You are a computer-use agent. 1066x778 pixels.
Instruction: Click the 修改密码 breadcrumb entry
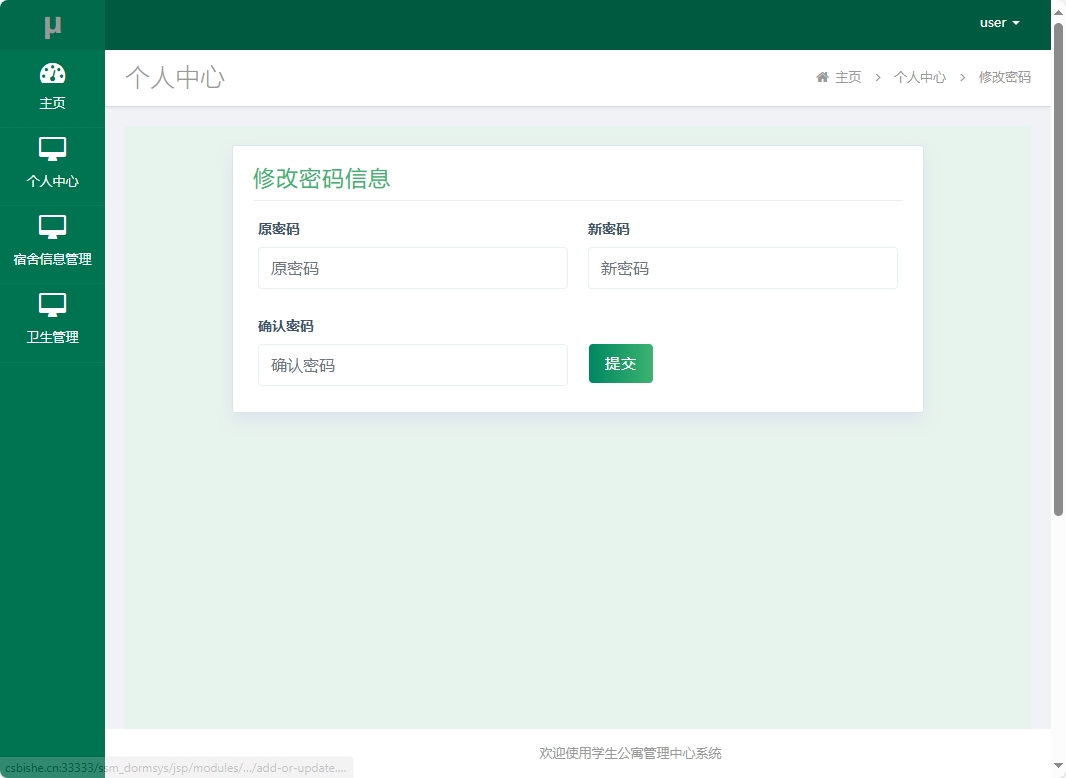[x=1004, y=77]
